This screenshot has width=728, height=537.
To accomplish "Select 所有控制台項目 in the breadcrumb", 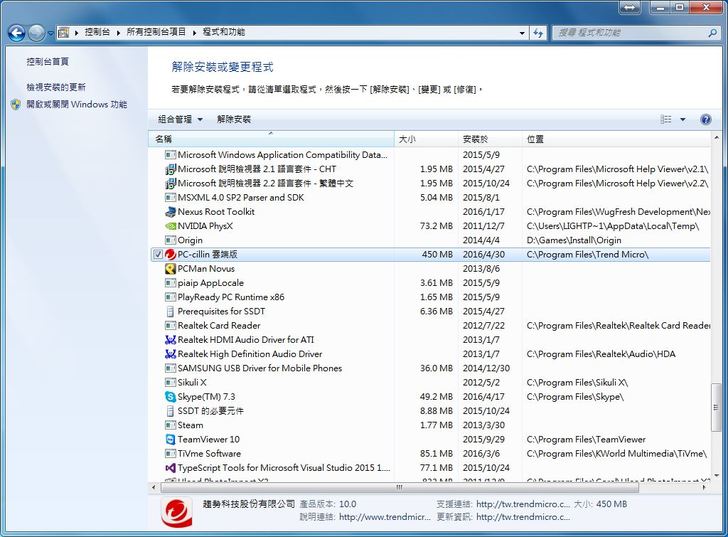I will click(156, 32).
